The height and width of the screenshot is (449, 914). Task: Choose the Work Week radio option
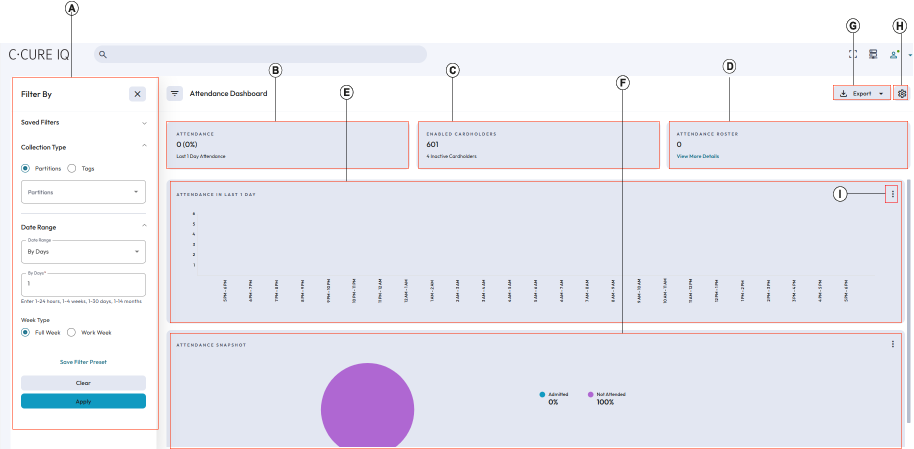point(72,332)
